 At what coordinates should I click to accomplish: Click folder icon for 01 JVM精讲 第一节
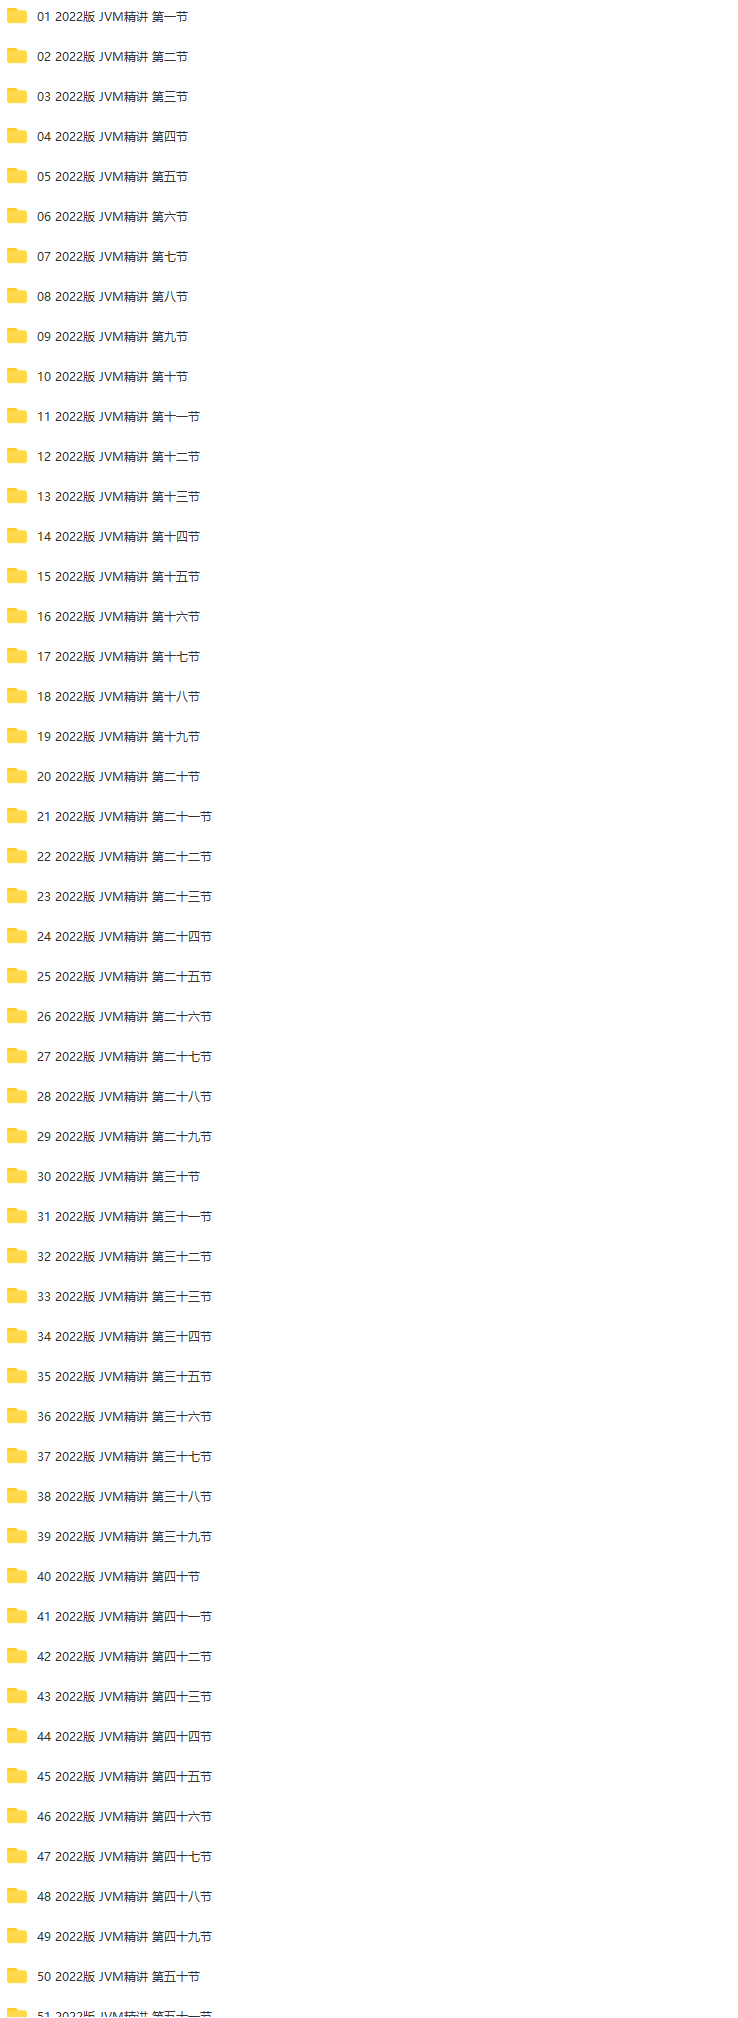coord(17,16)
